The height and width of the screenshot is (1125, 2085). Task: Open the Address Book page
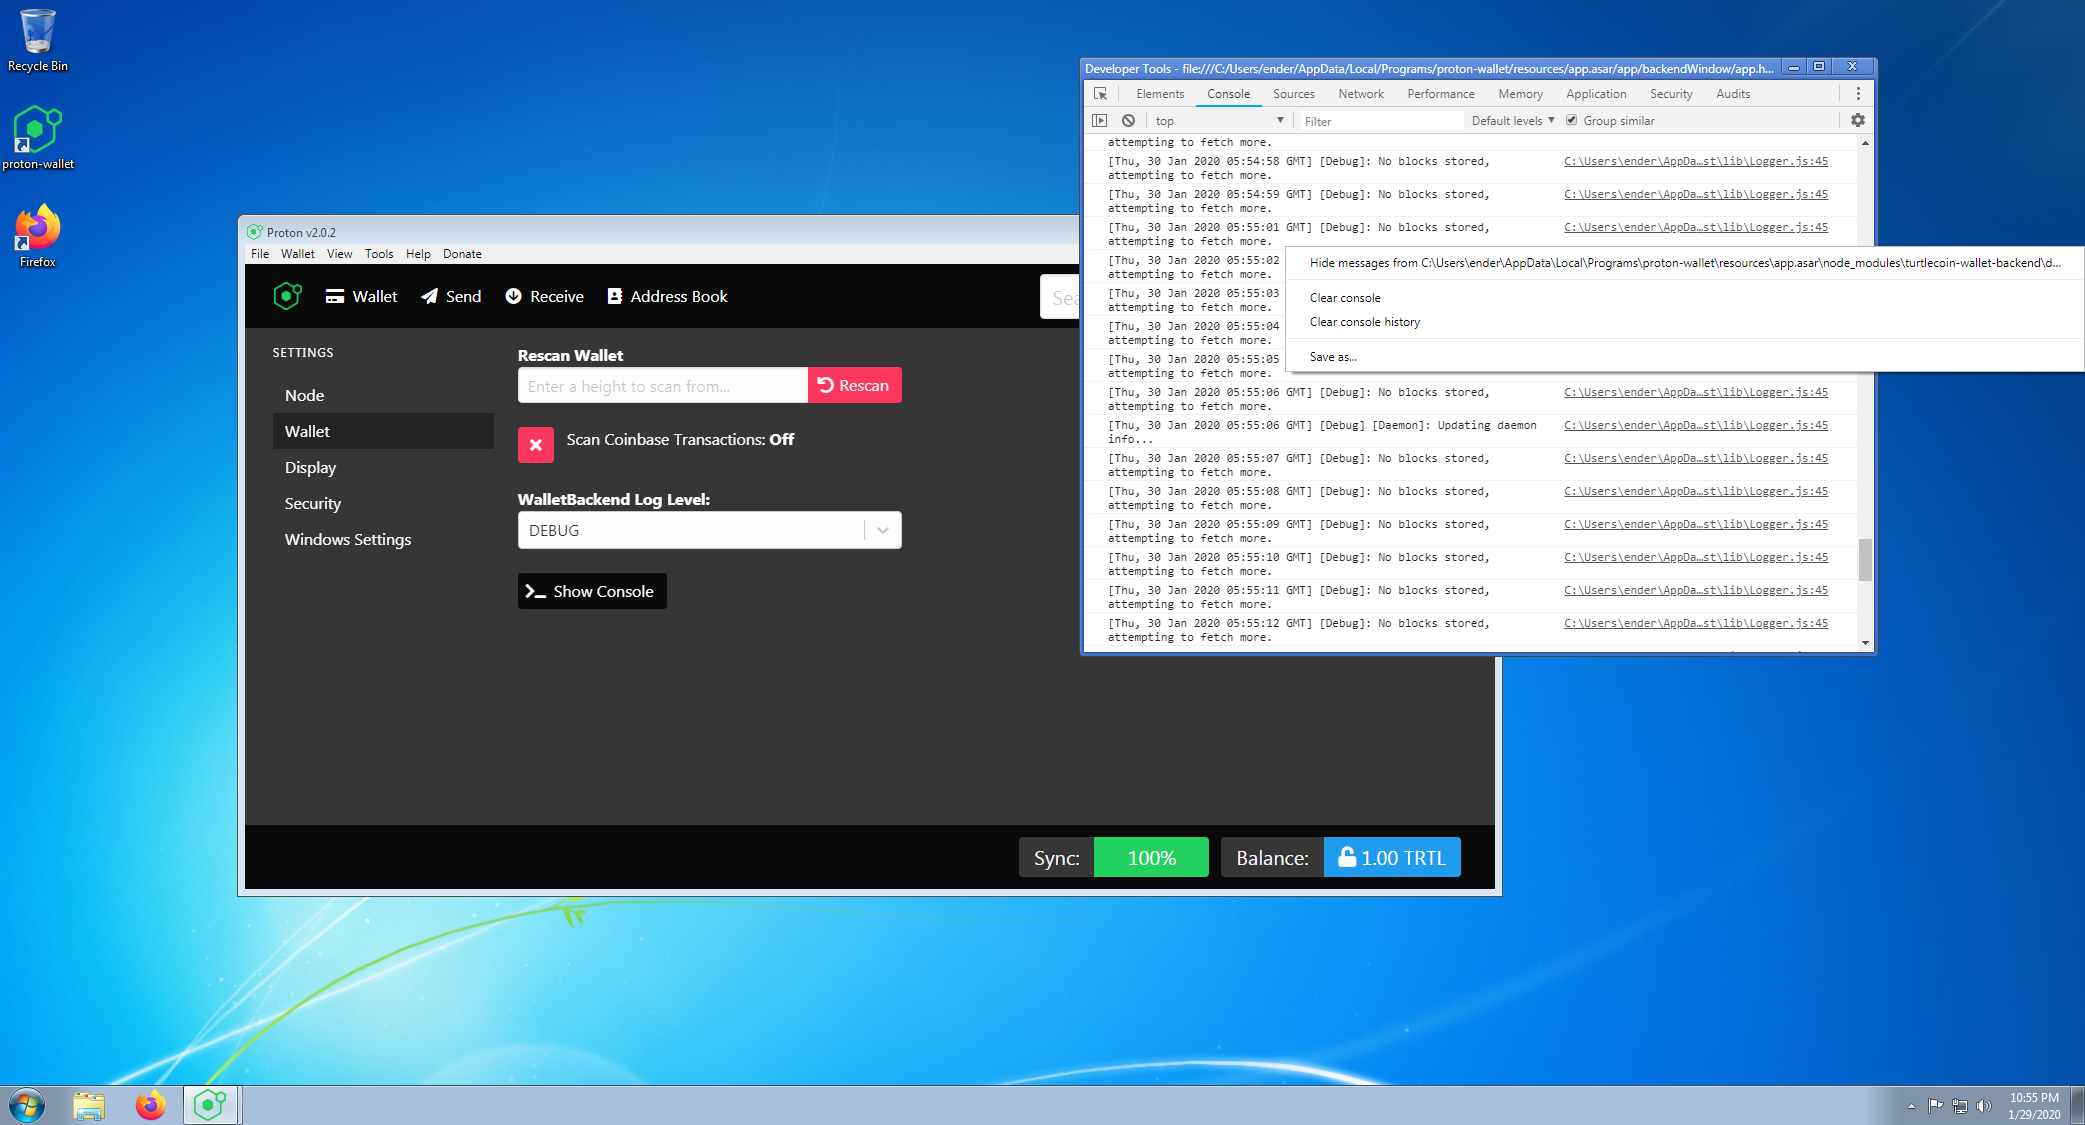[667, 296]
